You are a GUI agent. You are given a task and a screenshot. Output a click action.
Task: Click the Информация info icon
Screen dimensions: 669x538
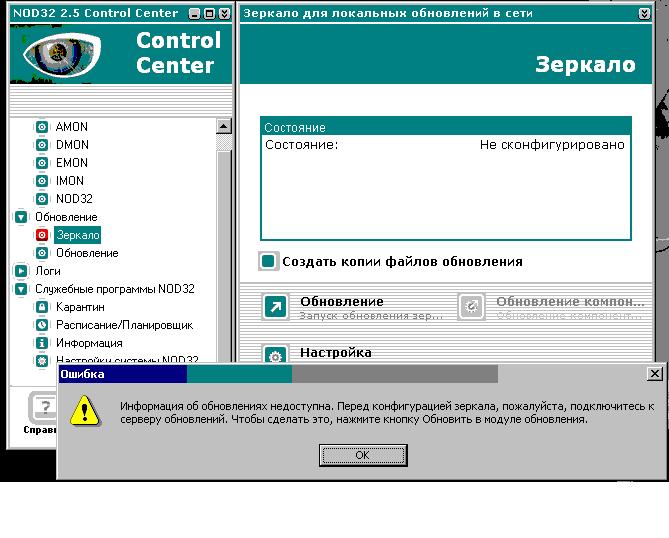click(42, 343)
